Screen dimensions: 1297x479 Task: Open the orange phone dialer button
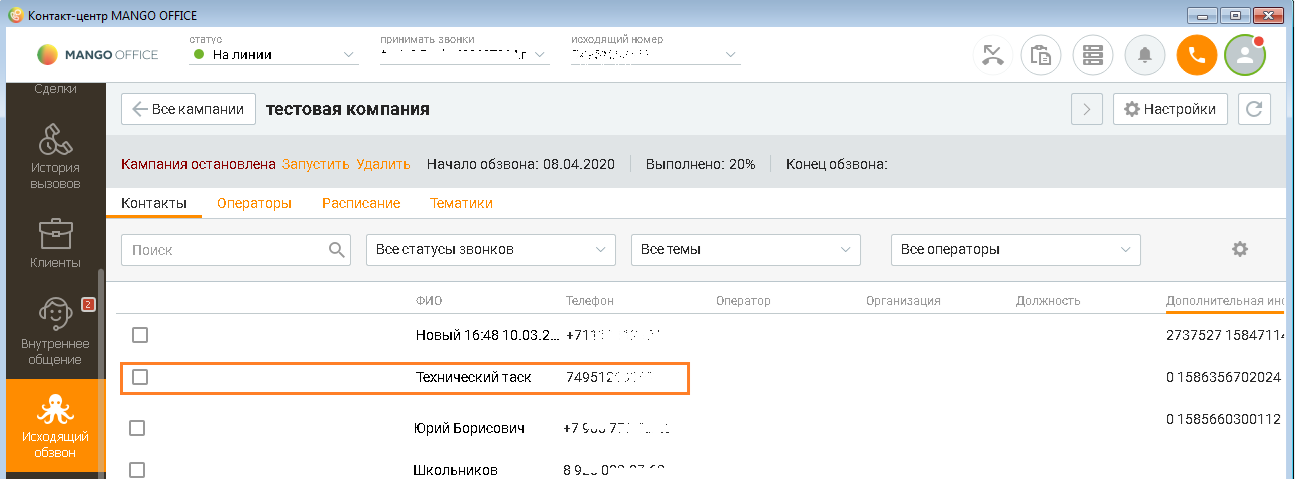(1197, 55)
